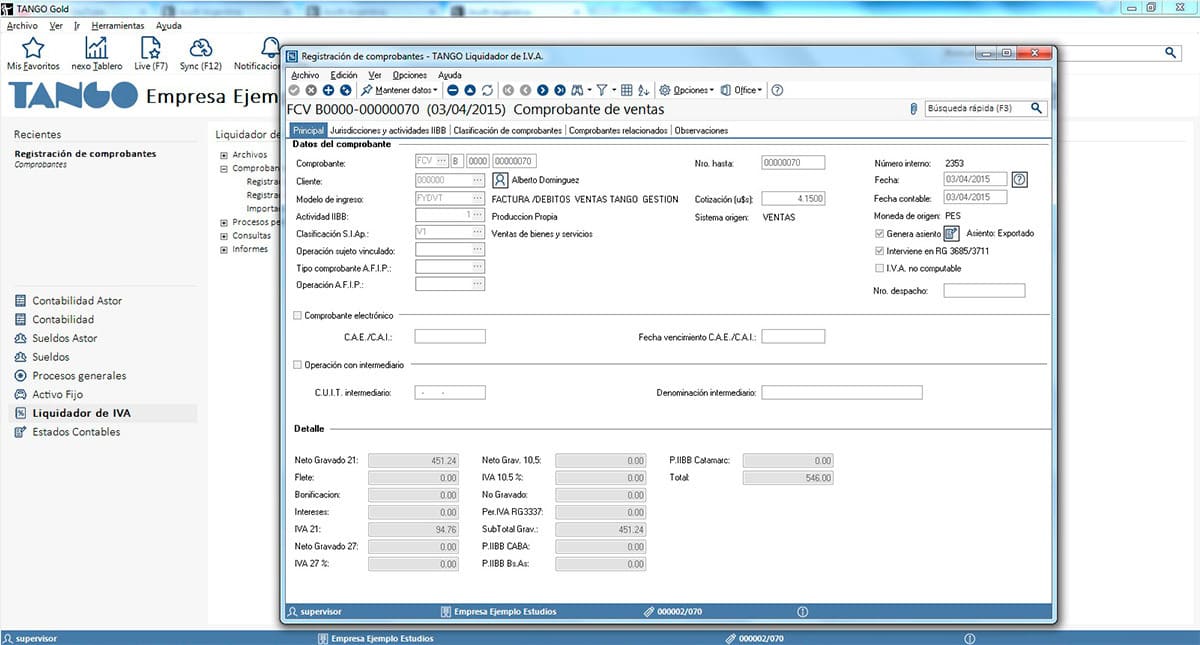Open Edición menu in registration window

point(343,75)
